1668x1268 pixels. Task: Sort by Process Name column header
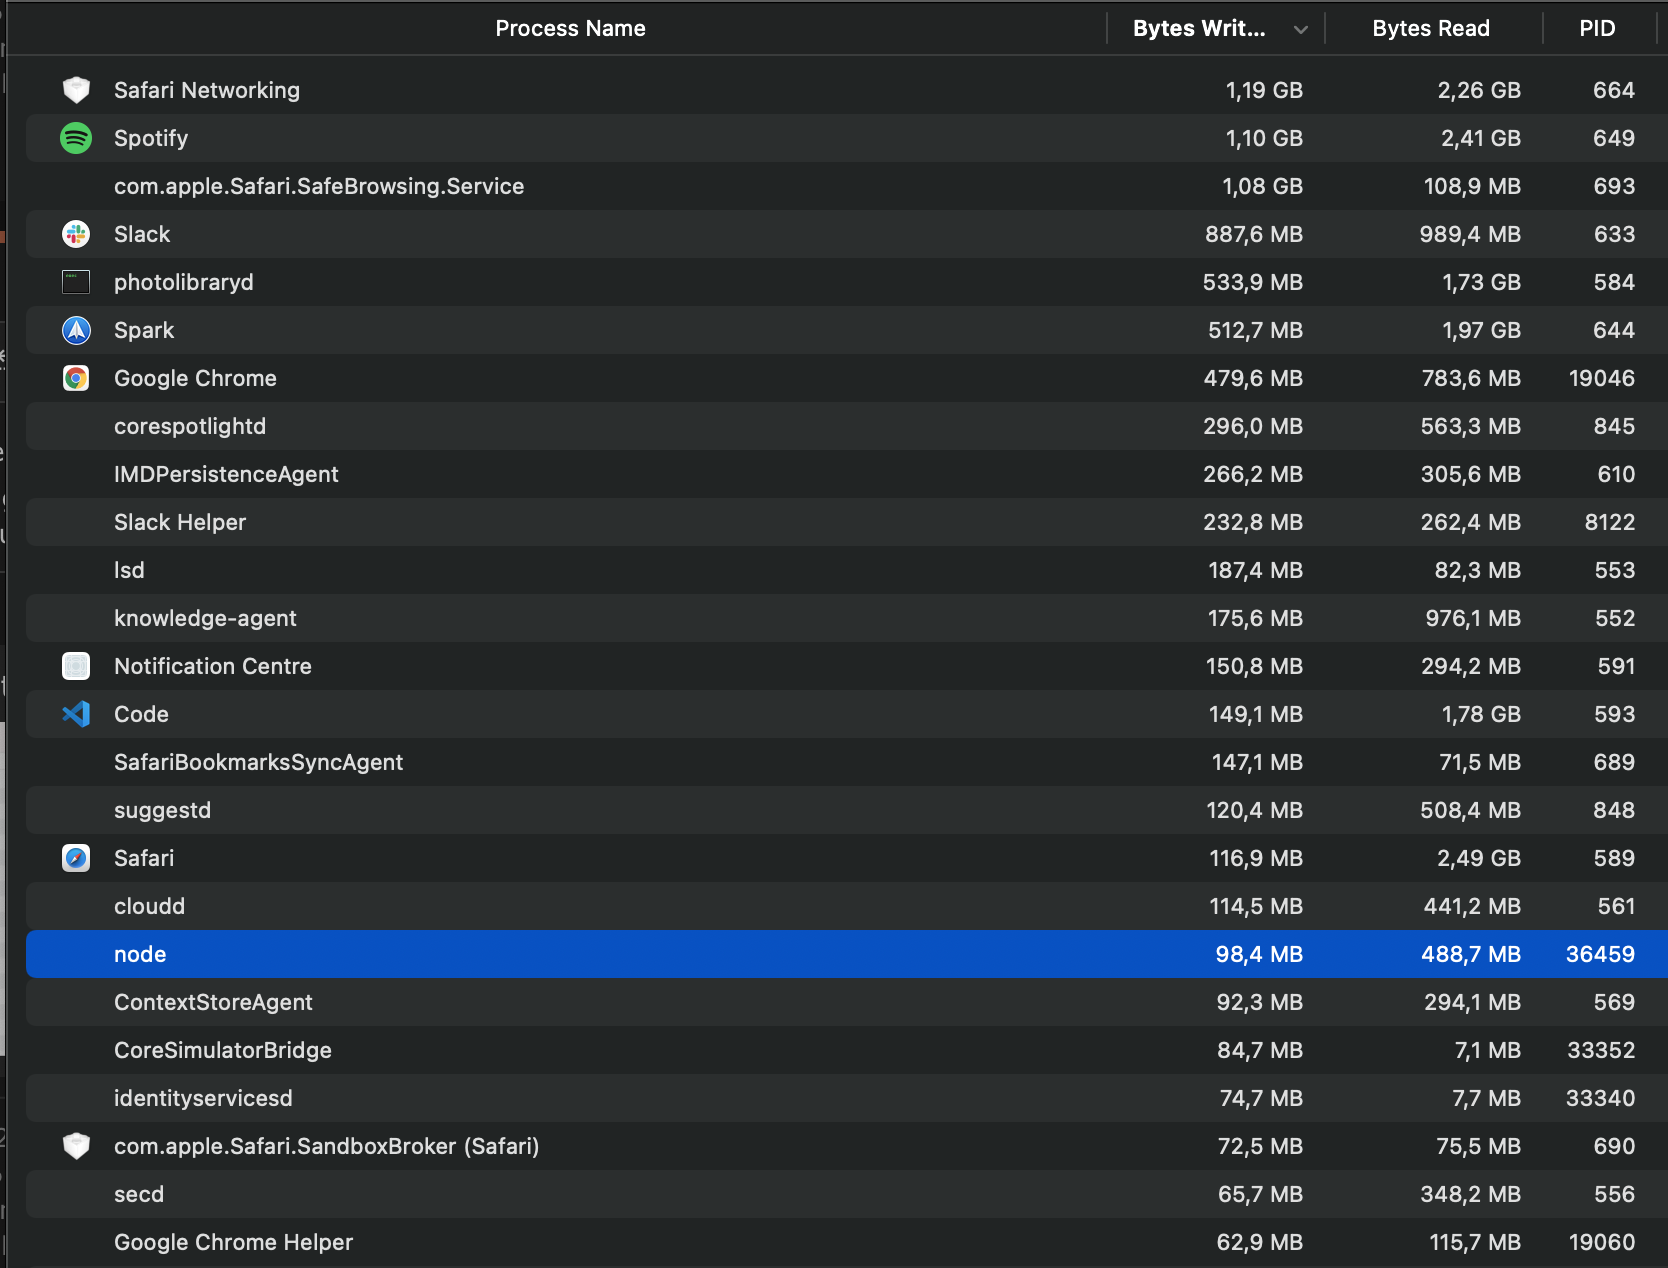[570, 29]
